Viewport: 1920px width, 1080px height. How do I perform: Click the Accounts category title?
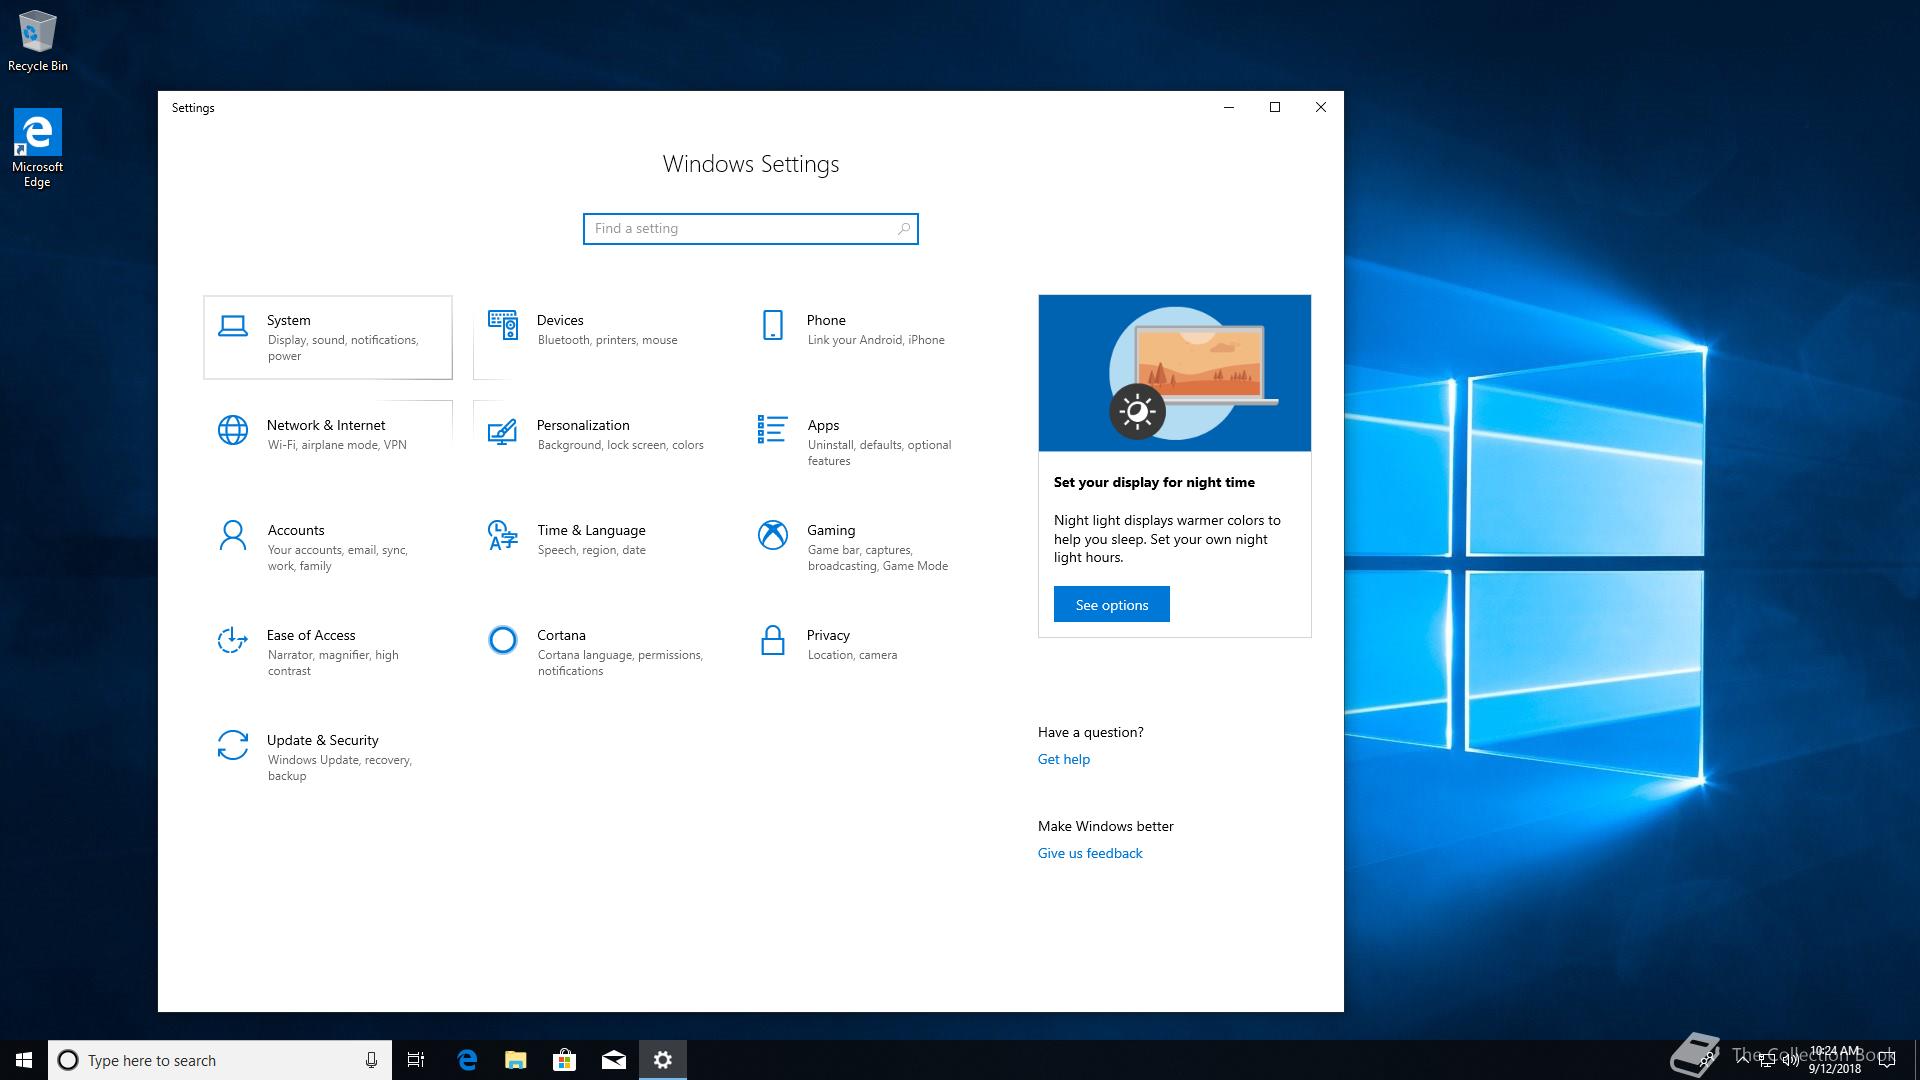[296, 530]
